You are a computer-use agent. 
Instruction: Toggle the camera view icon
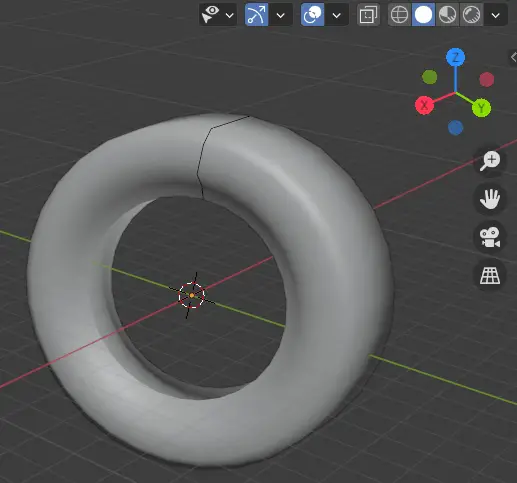point(490,237)
